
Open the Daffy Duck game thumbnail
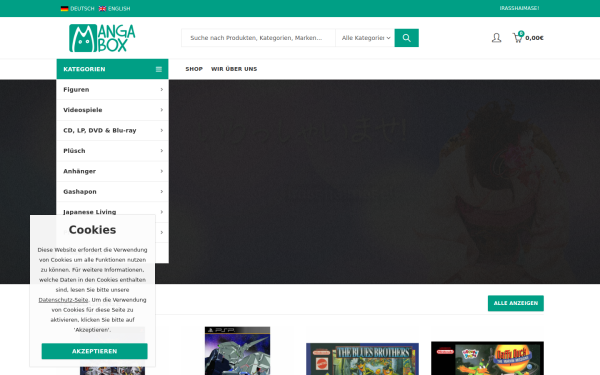[487, 358]
